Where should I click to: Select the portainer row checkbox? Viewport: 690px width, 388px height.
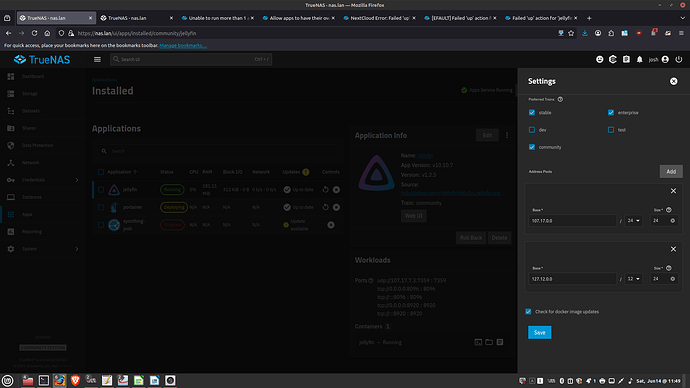[x=101, y=207]
